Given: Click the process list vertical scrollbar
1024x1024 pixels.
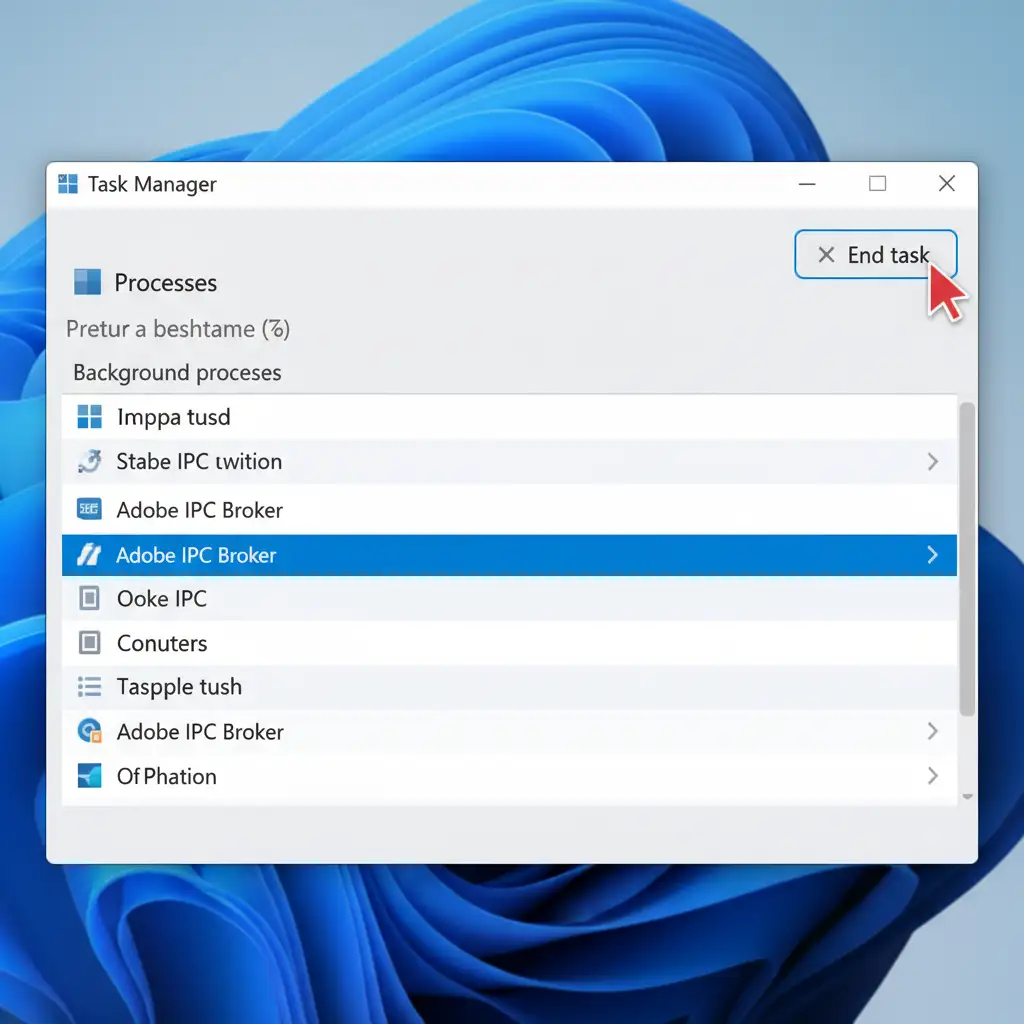Looking at the screenshot, I should 966,560.
